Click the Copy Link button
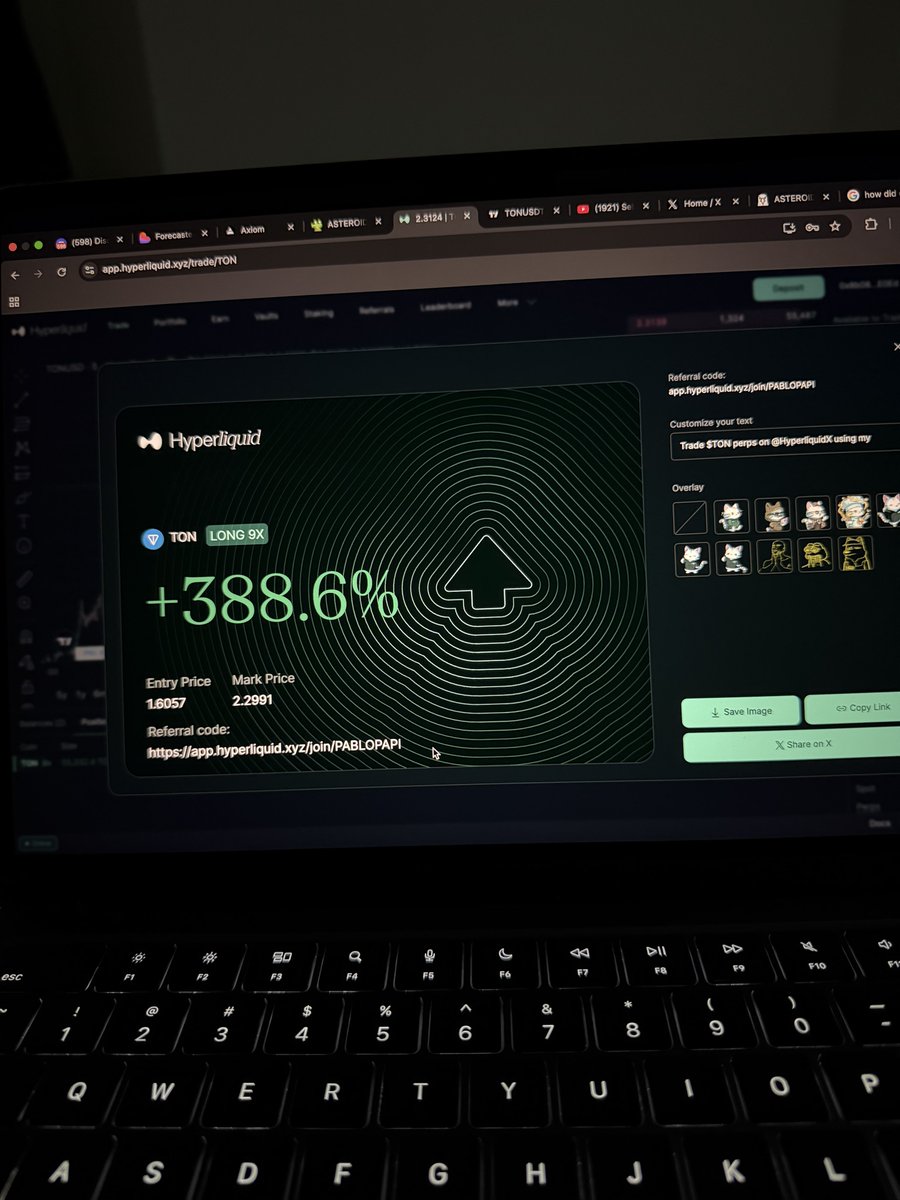Screen dimensions: 900x1200 point(853,707)
